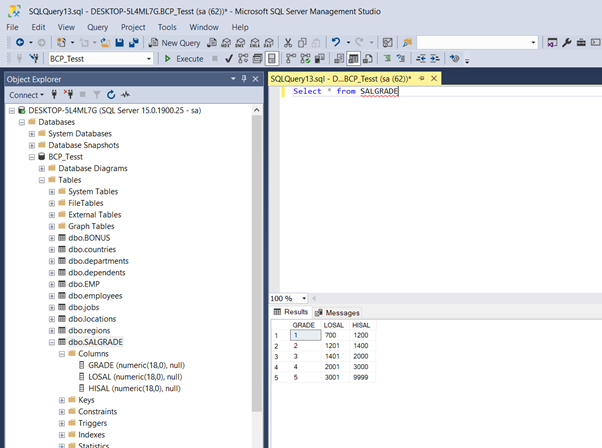
Task: Click the Query Options icon
Action: (257, 58)
